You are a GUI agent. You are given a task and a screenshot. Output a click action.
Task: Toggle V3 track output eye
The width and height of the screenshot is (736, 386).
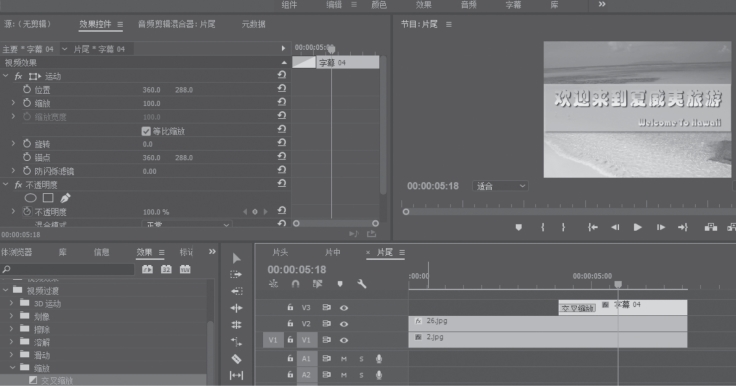coord(344,308)
